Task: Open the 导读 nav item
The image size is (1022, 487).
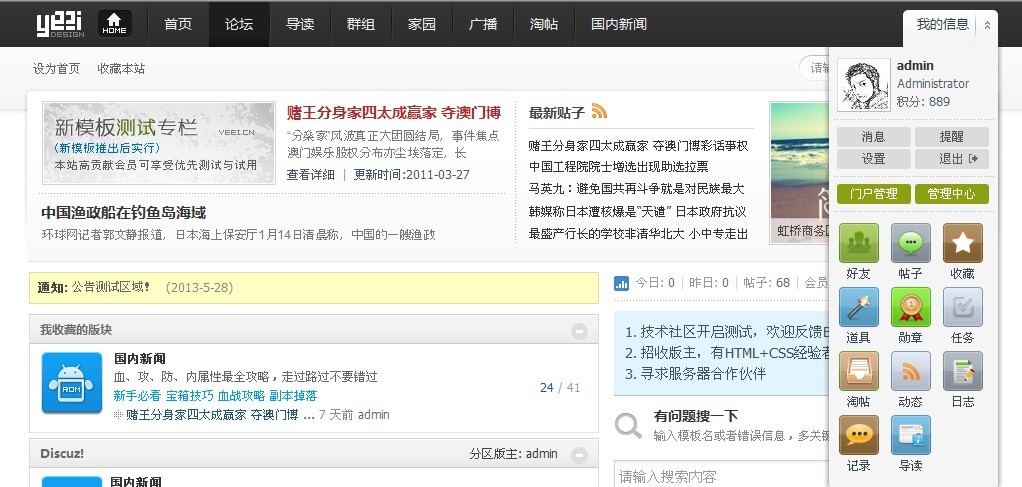Action: [300, 24]
